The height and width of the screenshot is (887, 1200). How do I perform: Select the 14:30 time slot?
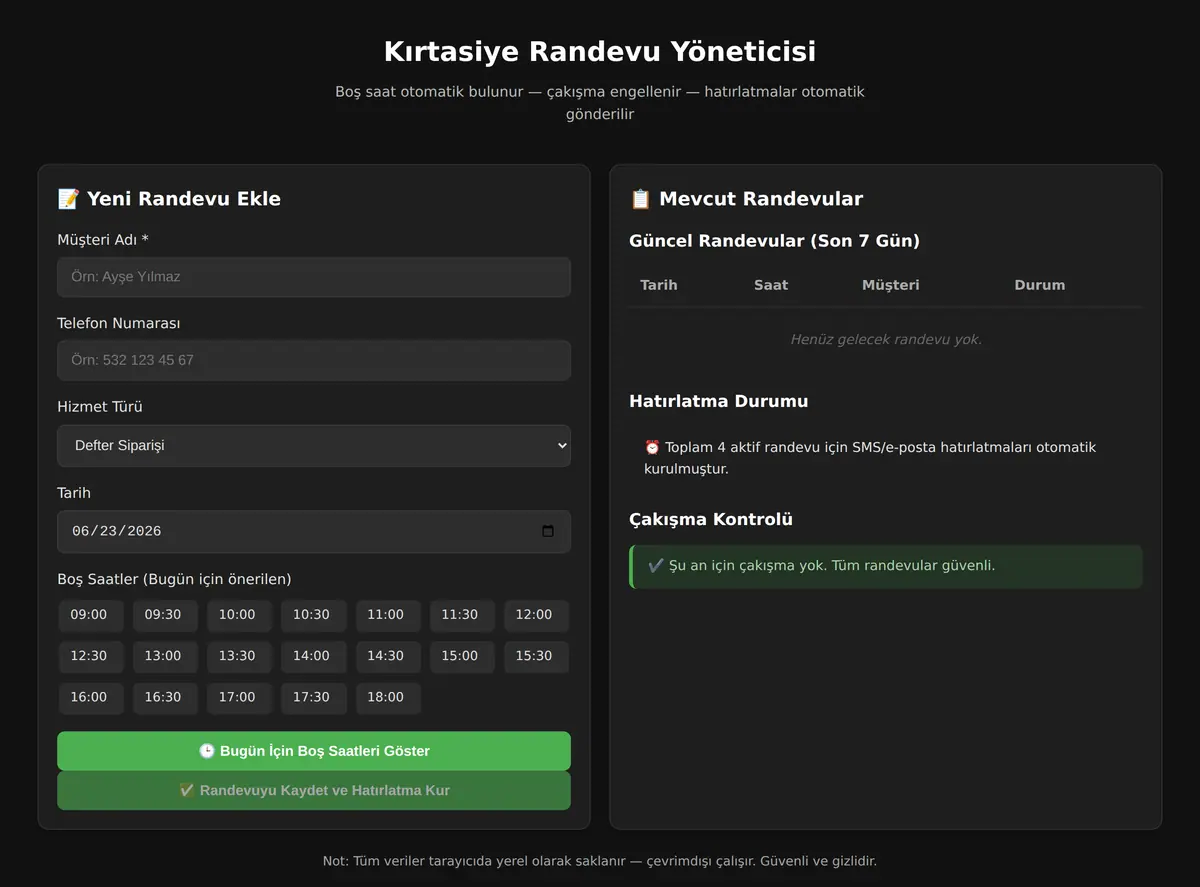pyautogui.click(x=386, y=656)
